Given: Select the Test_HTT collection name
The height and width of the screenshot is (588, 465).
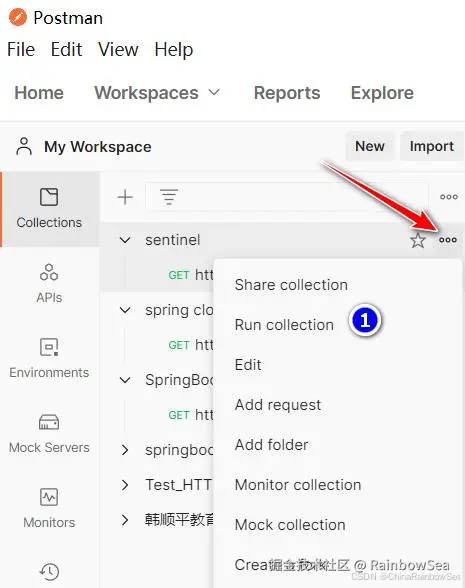Looking at the screenshot, I should [x=178, y=485].
